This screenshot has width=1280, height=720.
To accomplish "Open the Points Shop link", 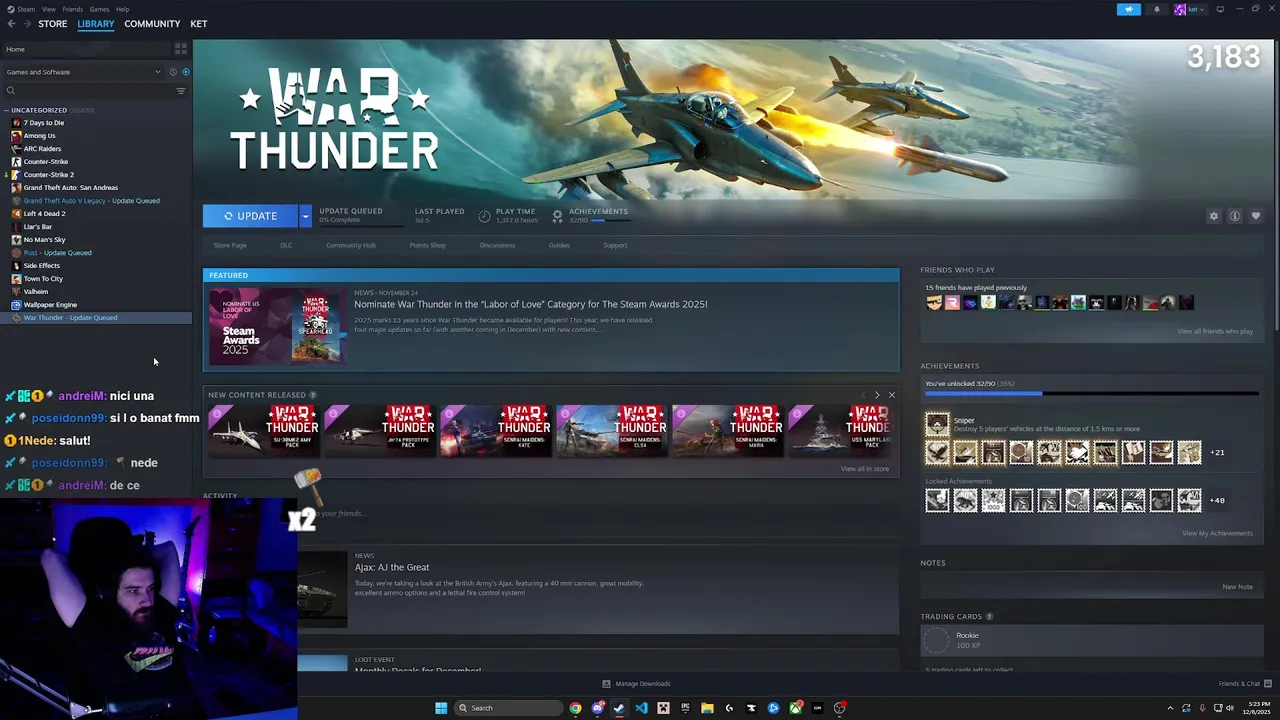I will 427,245.
